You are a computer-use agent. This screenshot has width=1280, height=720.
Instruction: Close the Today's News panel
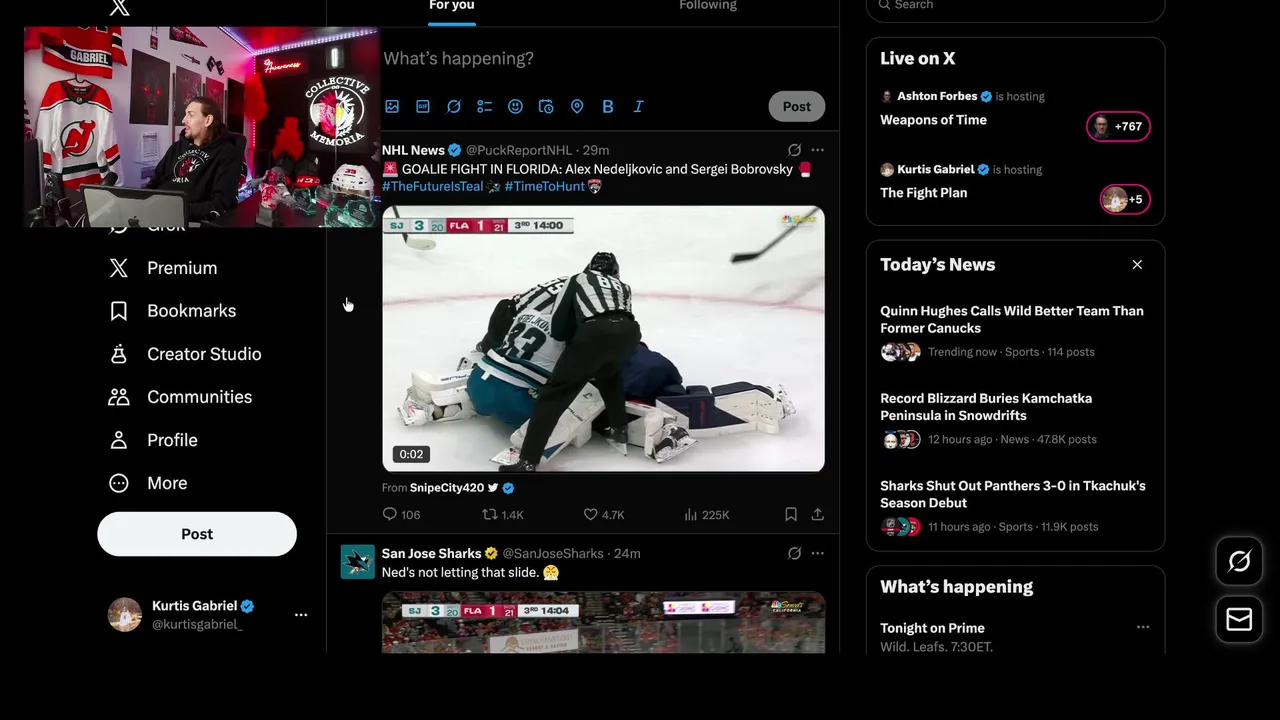pyautogui.click(x=1137, y=265)
